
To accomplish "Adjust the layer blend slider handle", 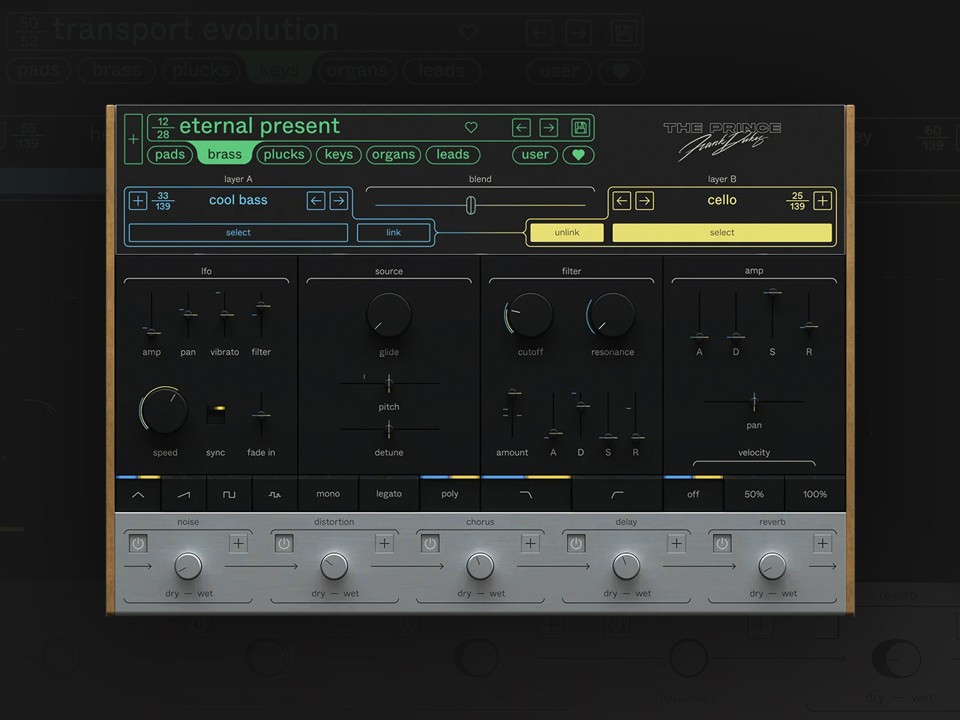I will 469,205.
